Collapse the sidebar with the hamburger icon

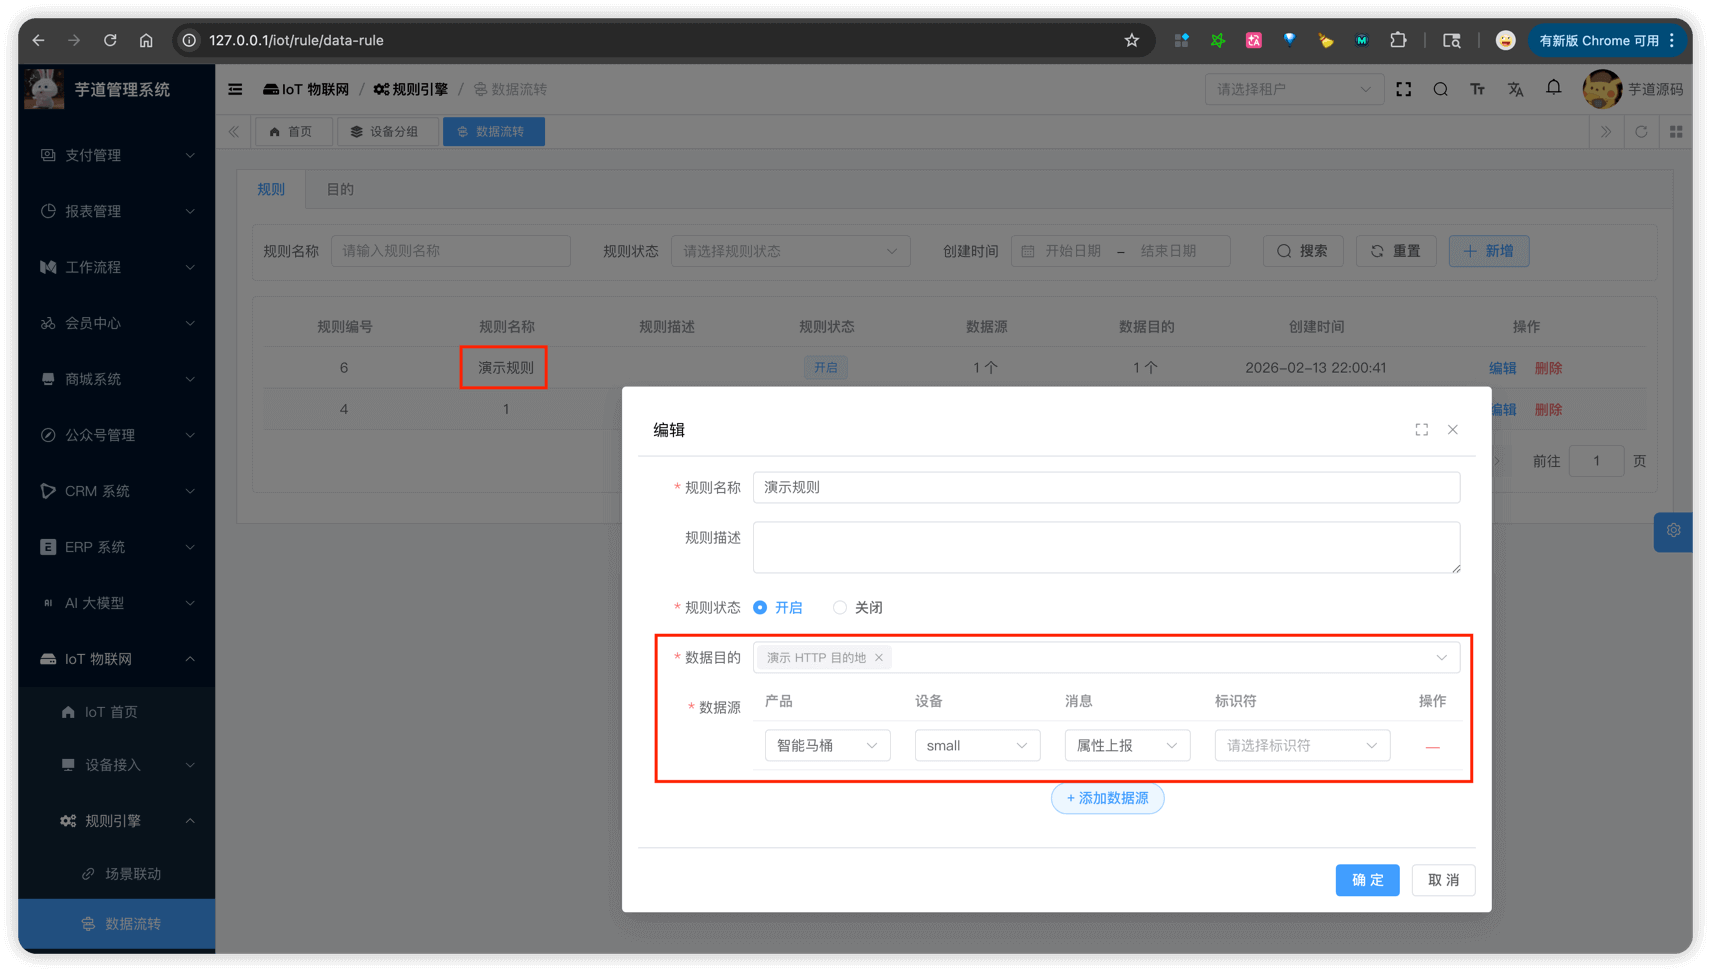tap(235, 89)
